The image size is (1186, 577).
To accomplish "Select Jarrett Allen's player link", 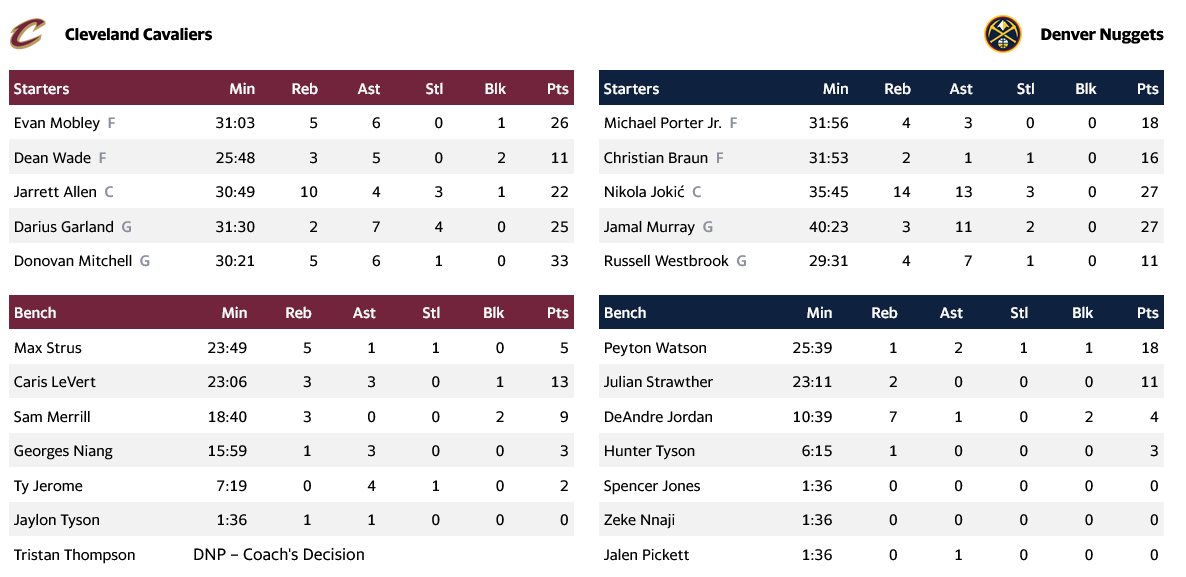I will point(55,192).
